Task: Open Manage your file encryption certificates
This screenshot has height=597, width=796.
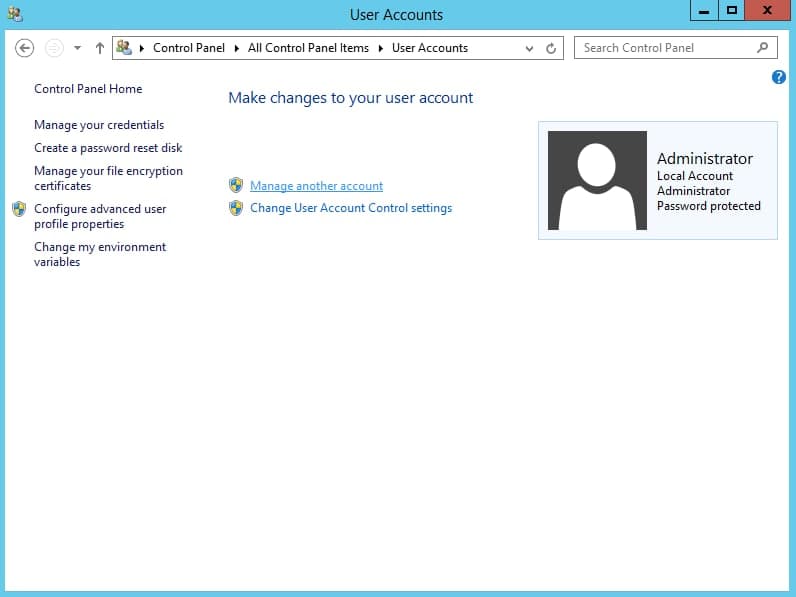Action: coord(108,178)
